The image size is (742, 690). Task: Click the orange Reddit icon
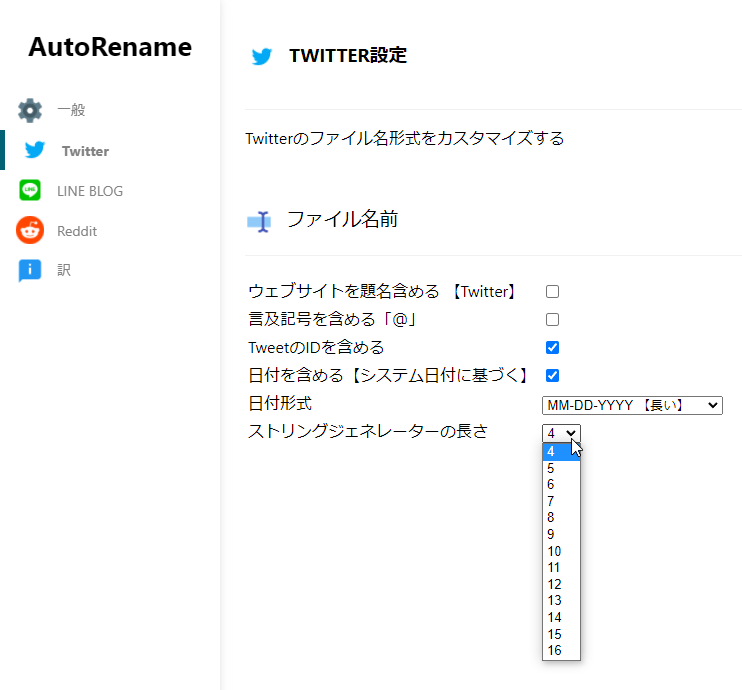pos(30,230)
